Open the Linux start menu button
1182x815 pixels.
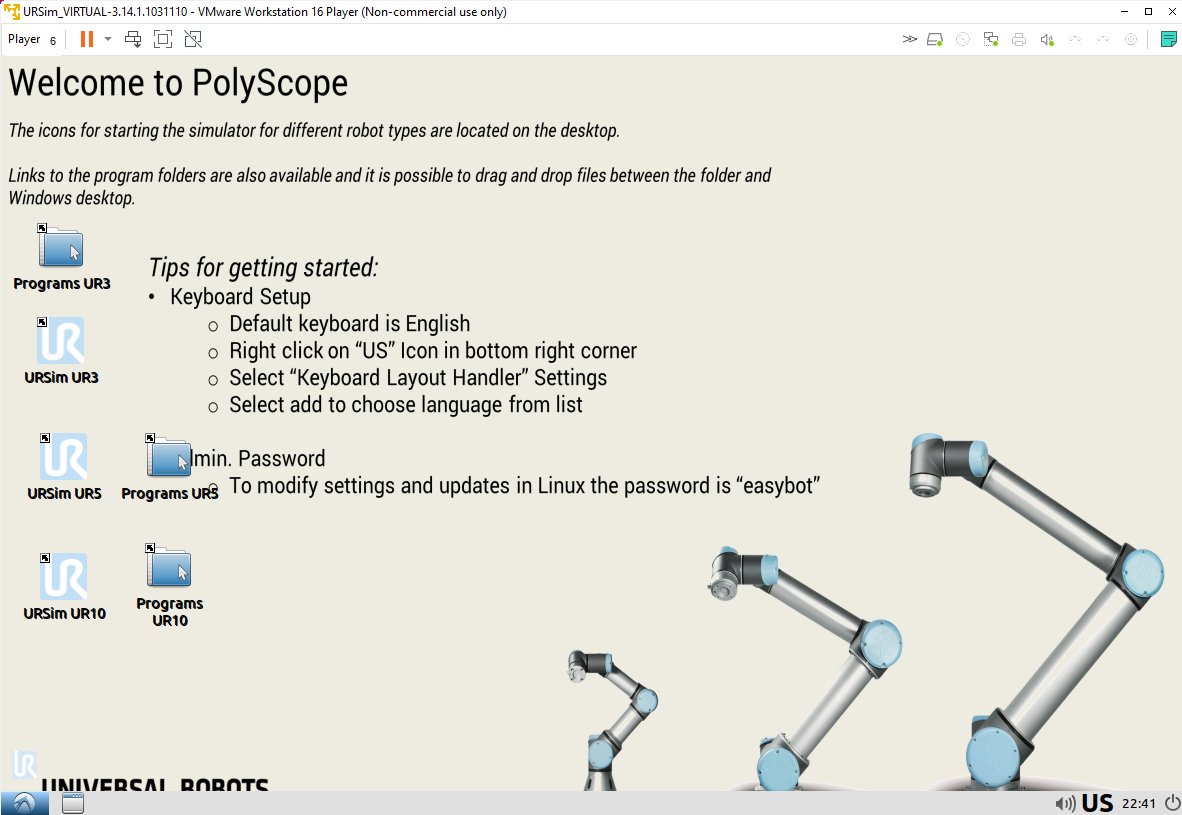click(25, 804)
